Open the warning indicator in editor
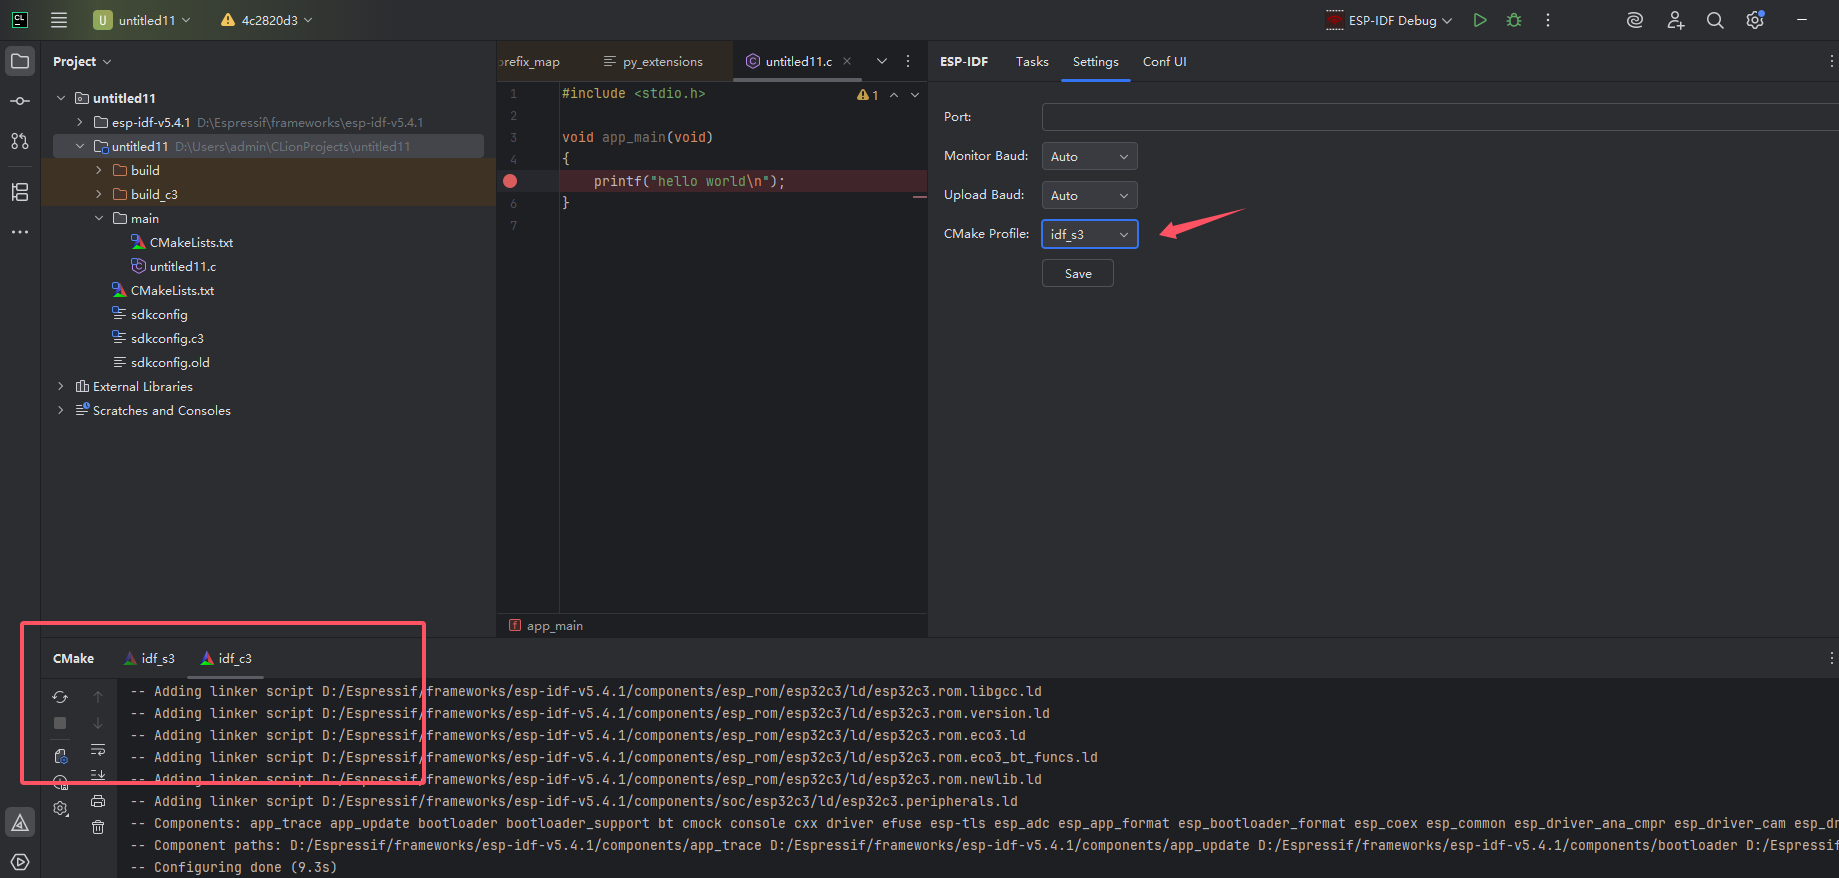The height and width of the screenshot is (878, 1839). pyautogui.click(x=867, y=95)
